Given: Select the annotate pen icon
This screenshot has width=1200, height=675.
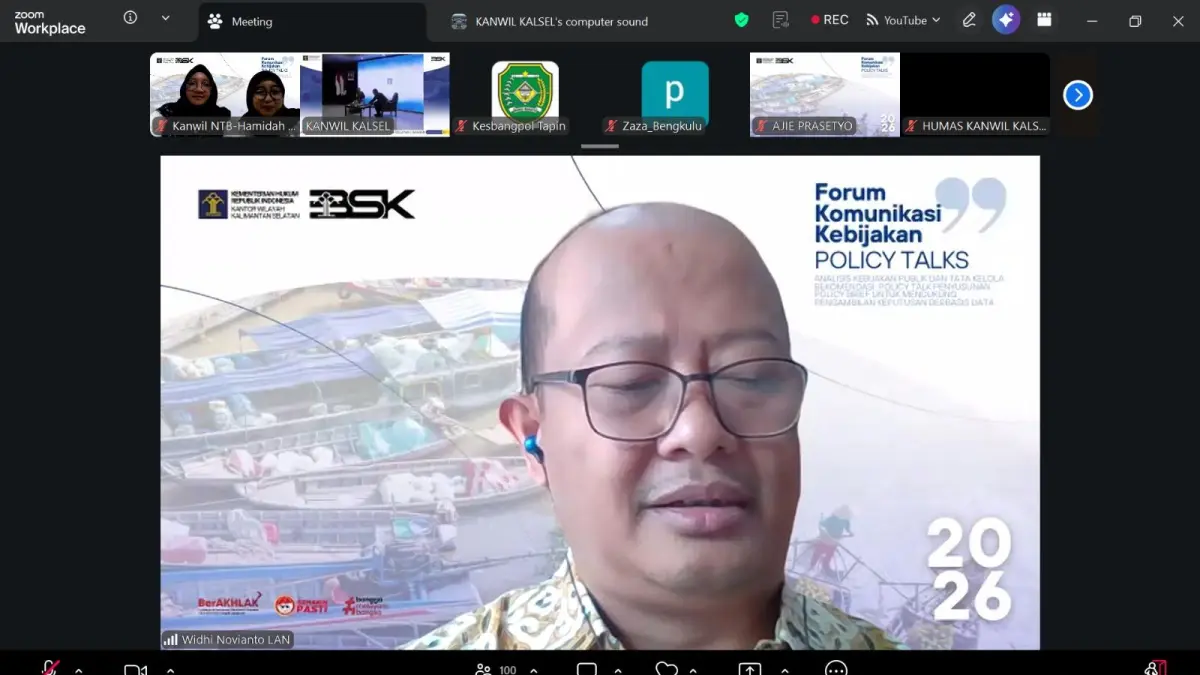Looking at the screenshot, I should click(969, 20).
